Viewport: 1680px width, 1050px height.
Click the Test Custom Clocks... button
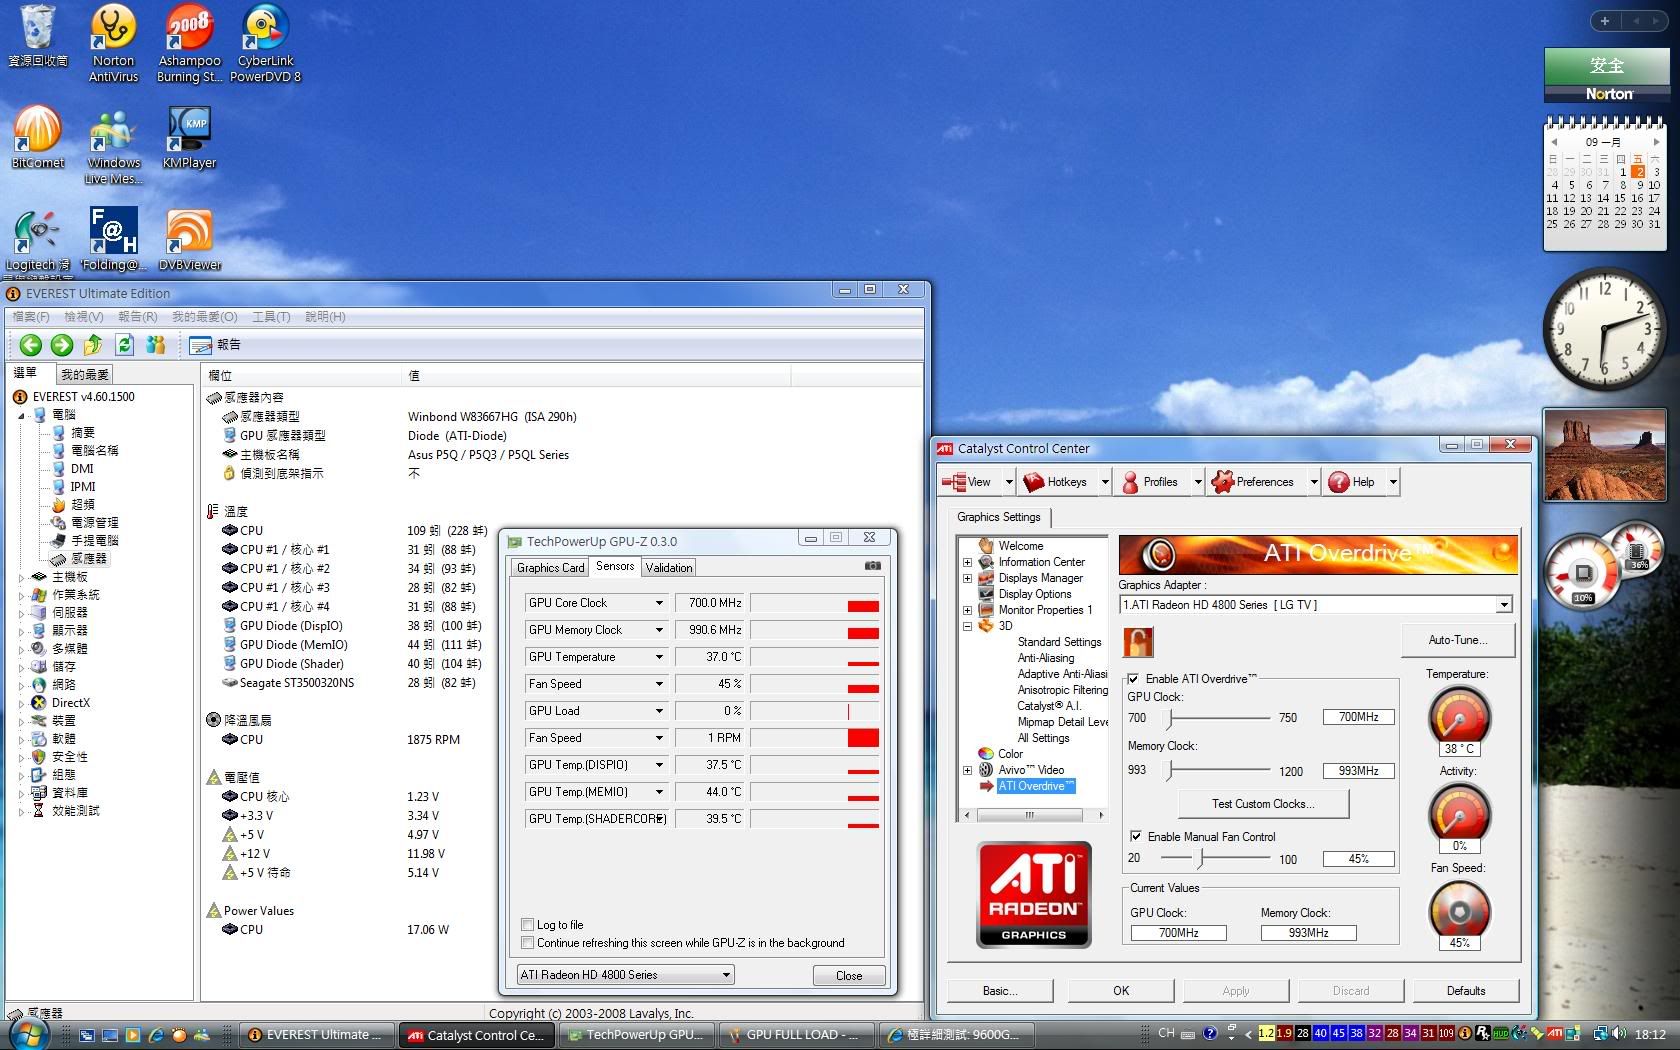1263,804
